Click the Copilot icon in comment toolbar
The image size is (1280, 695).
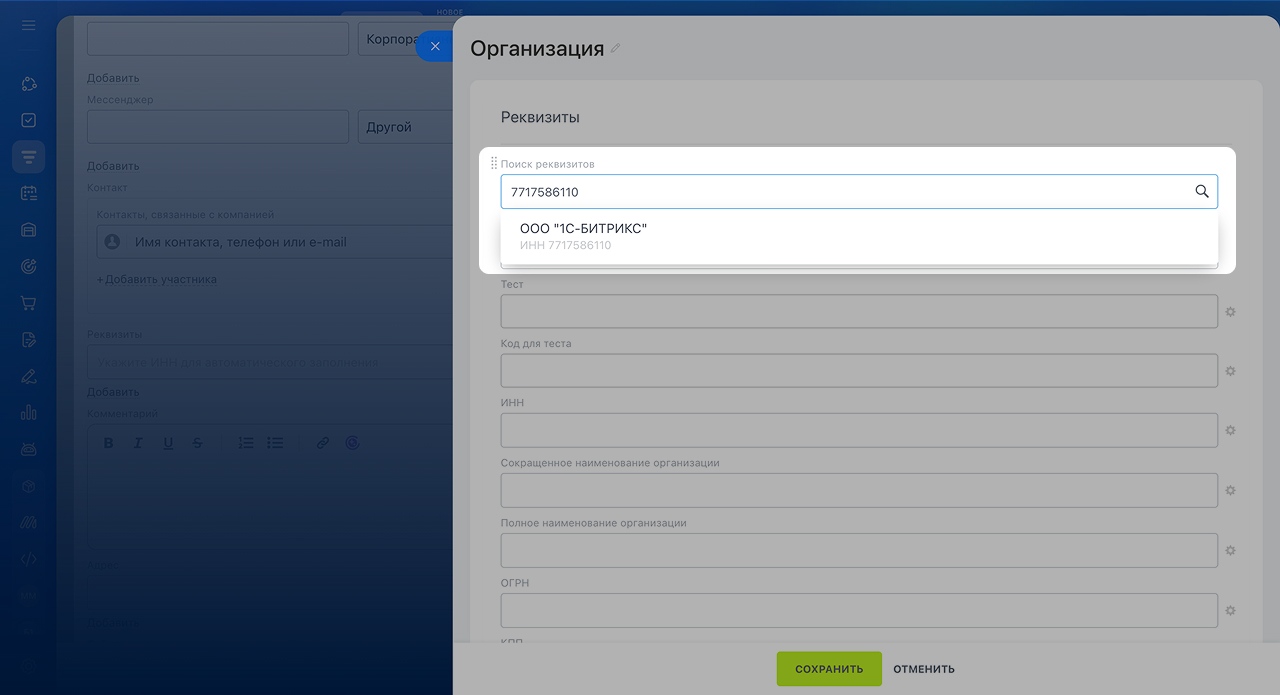point(352,443)
